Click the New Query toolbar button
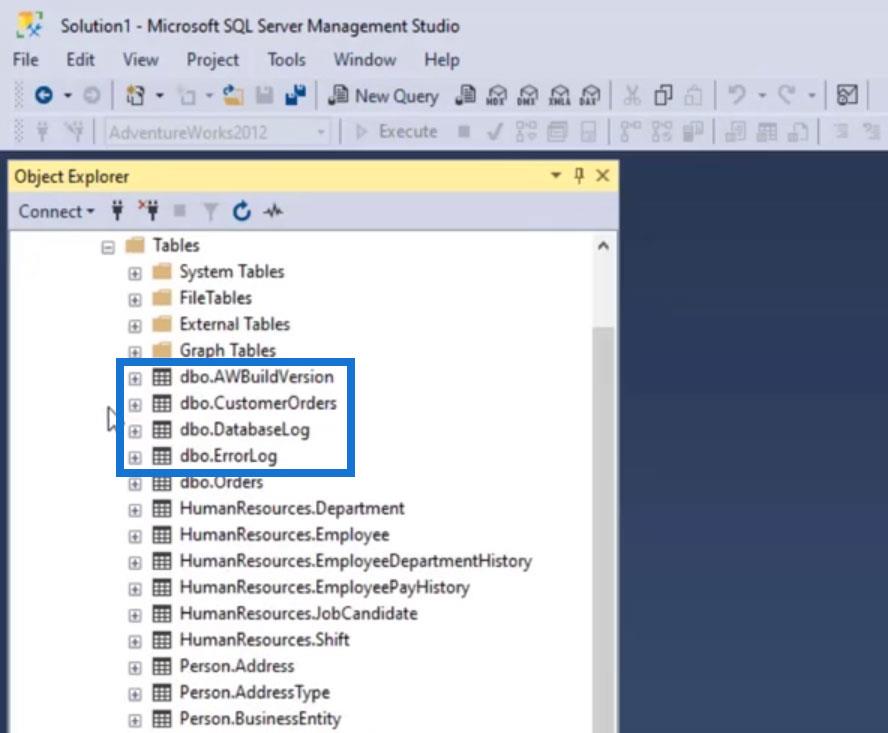This screenshot has width=888, height=733. click(384, 96)
